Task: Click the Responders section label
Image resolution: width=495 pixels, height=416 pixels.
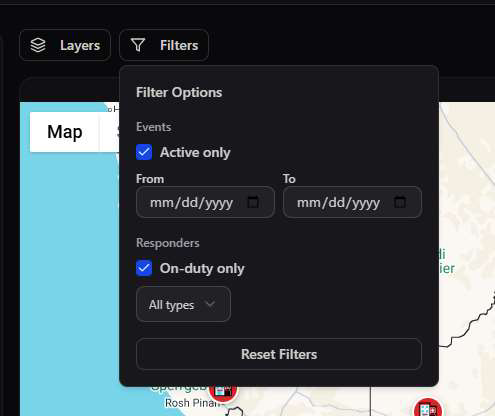Action: (168, 243)
